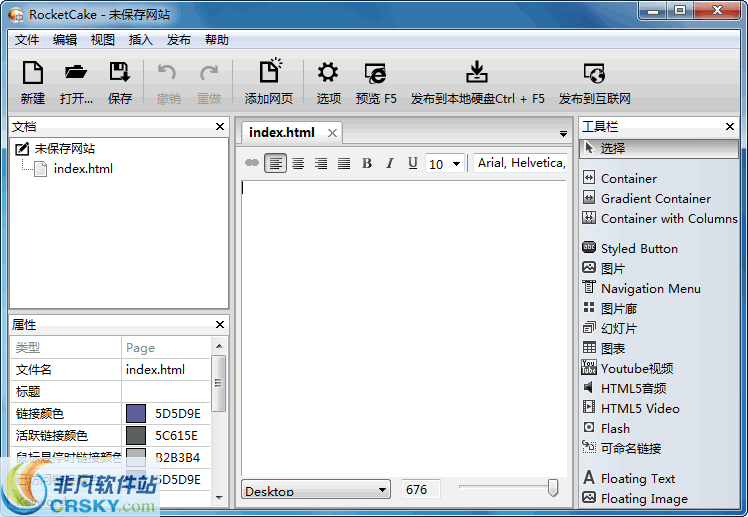Click the 5C615E color value text

[177, 436]
